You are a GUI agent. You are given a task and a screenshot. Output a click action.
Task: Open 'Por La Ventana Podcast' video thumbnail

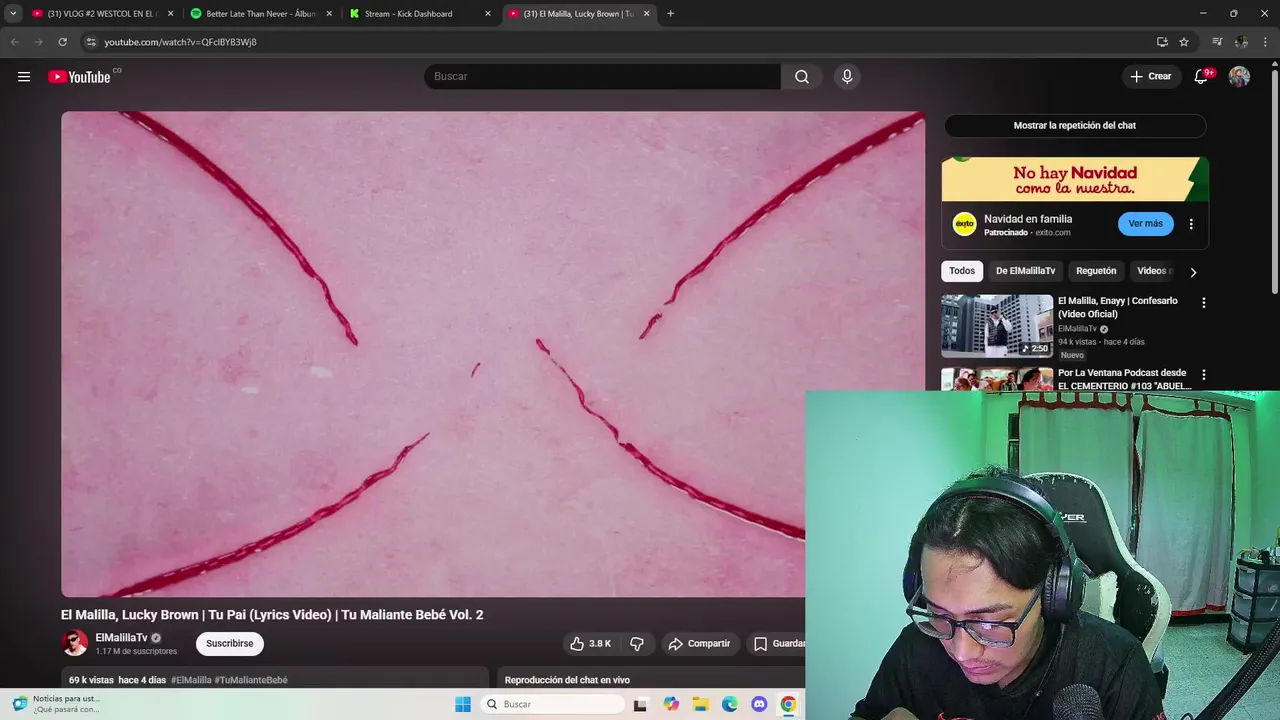click(x=997, y=379)
